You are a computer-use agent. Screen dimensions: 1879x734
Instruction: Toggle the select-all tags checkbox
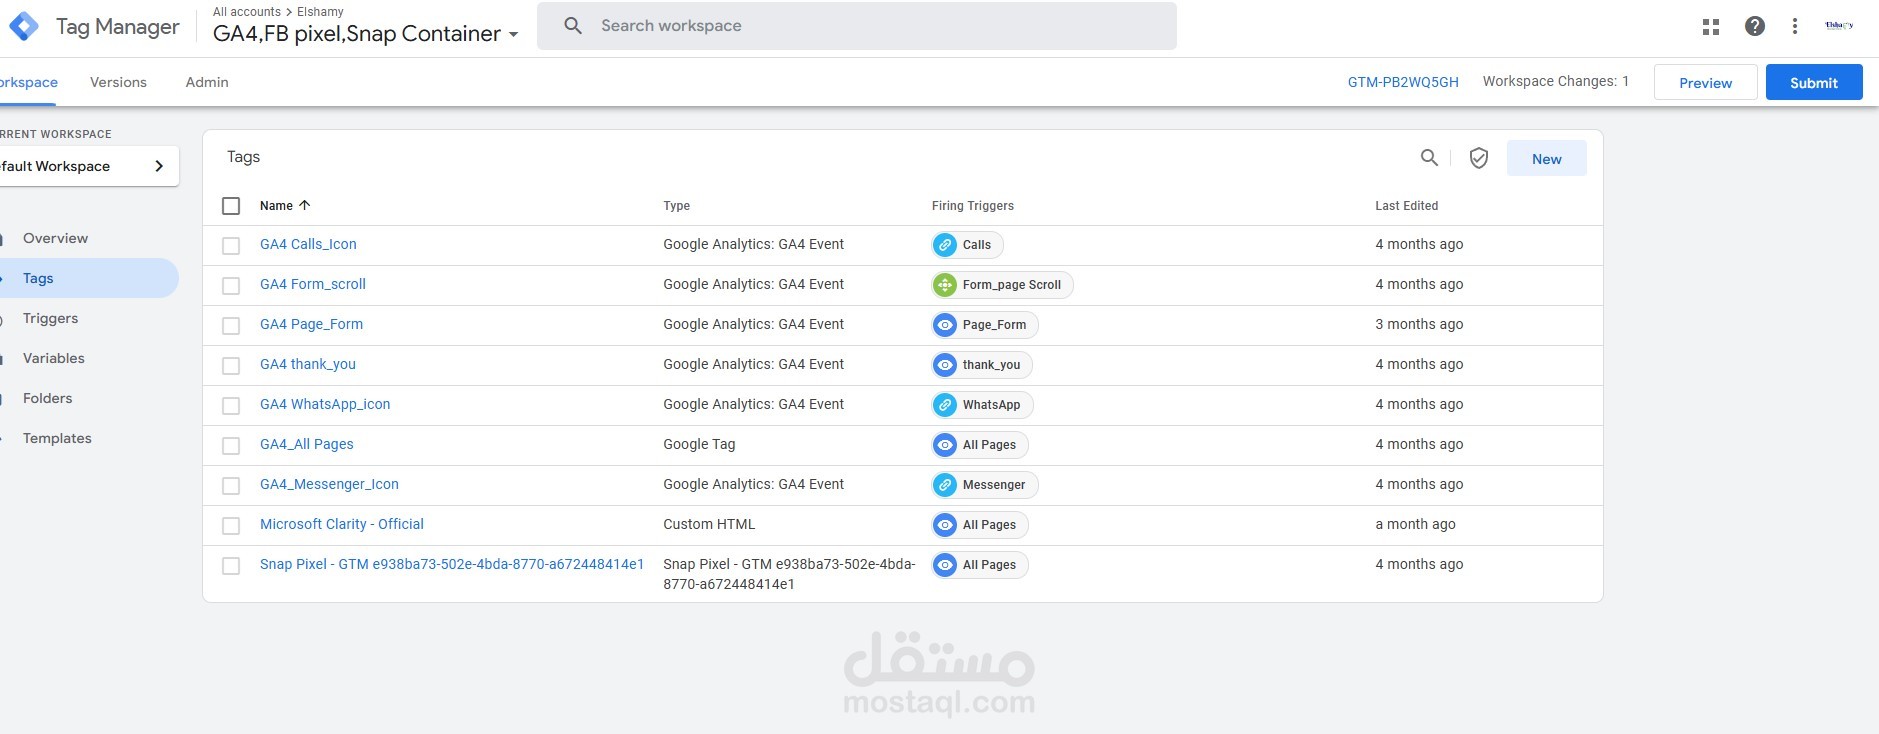coord(231,206)
